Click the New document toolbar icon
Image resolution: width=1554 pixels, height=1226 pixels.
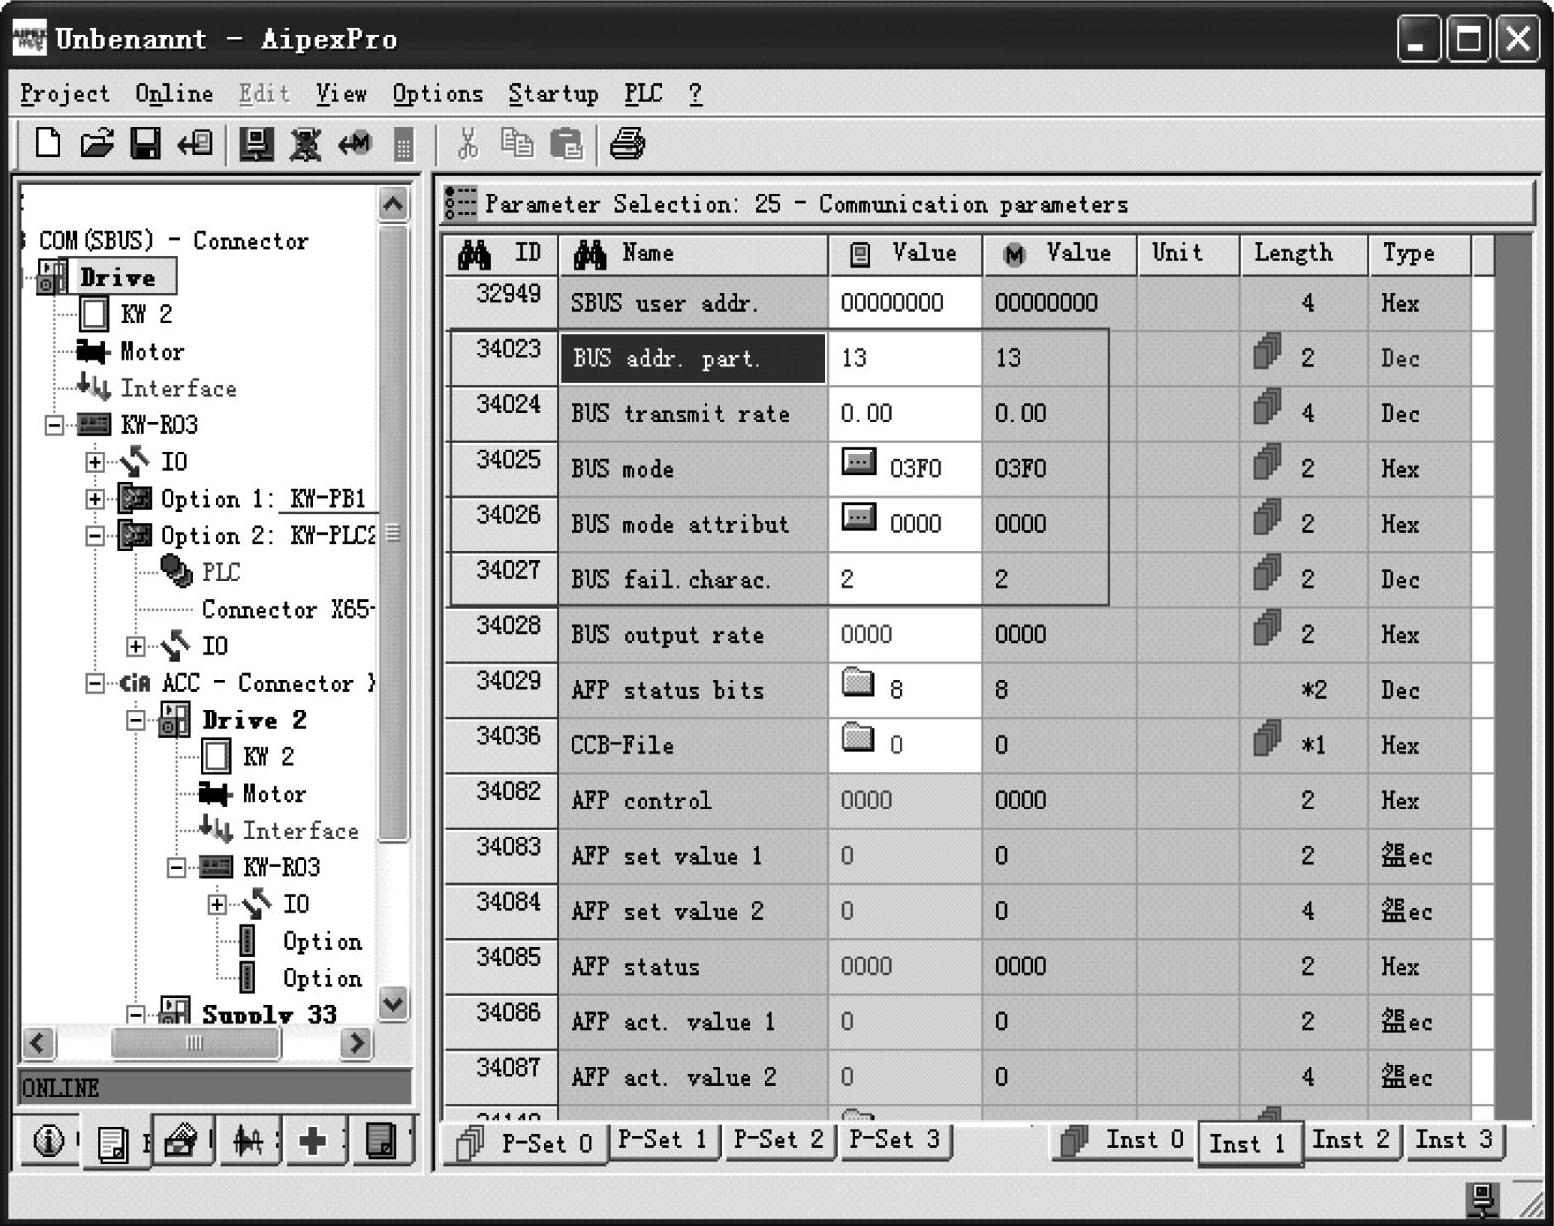(x=47, y=144)
